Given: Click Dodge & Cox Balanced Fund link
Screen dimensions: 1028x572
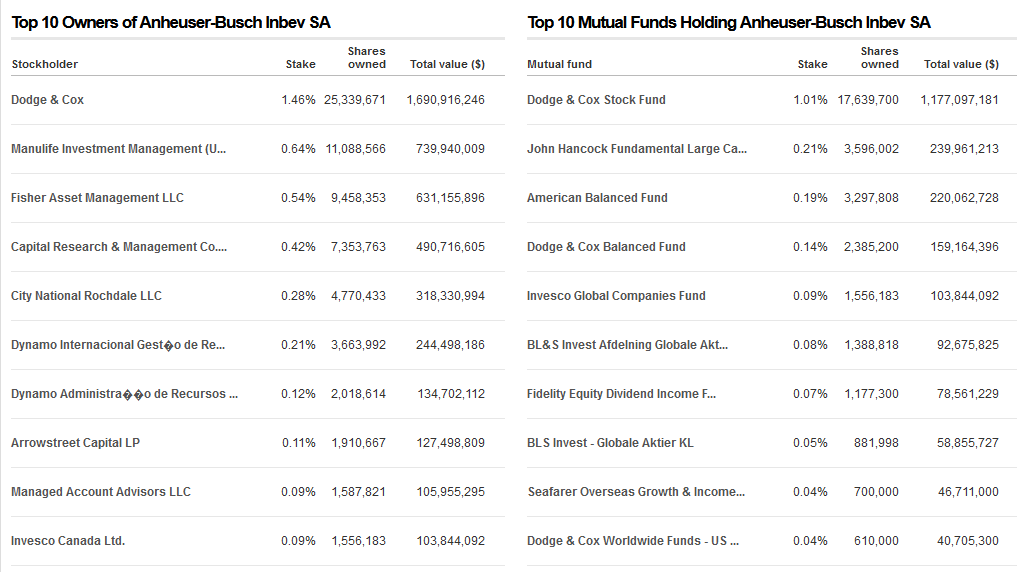Looking at the screenshot, I should click(x=606, y=247).
